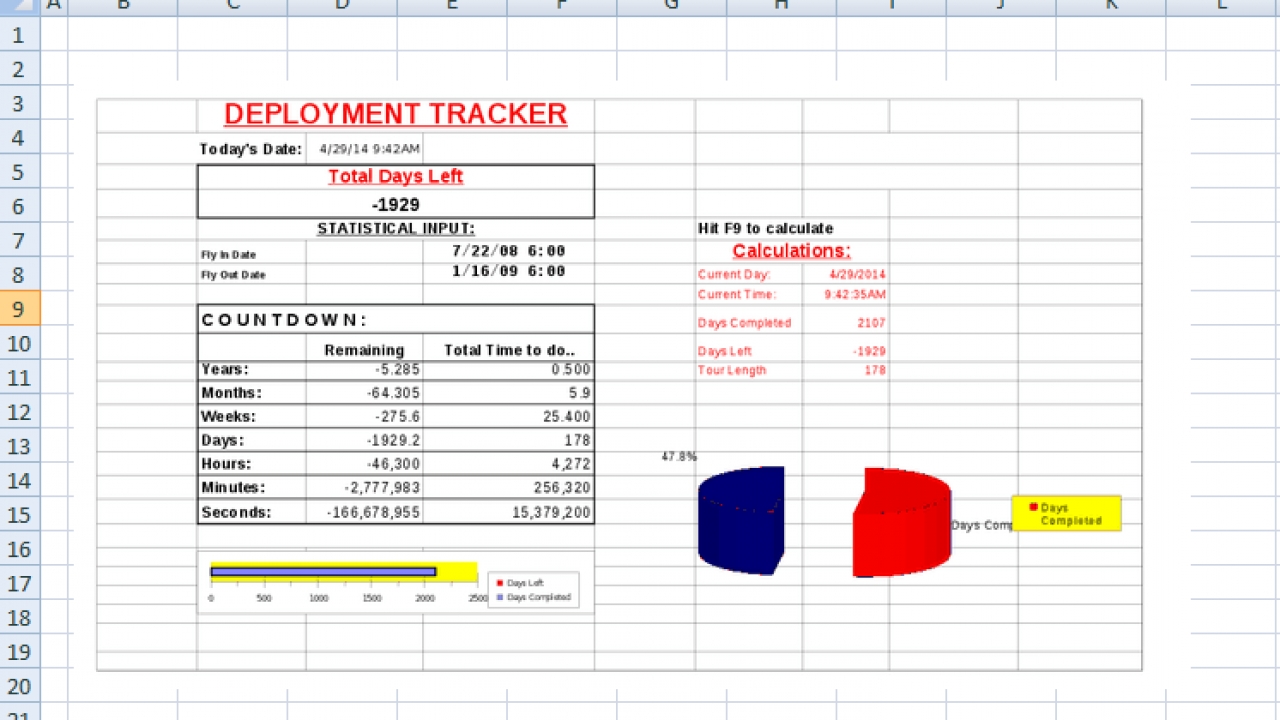Click the Today's Date label
The height and width of the screenshot is (720, 1280).
click(x=250, y=149)
